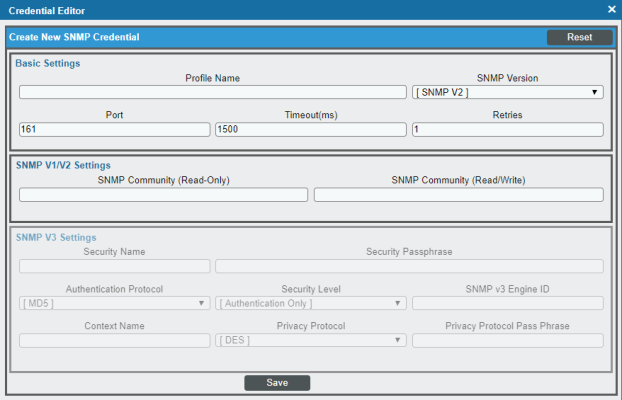Save the new SNMP credential

point(277,383)
